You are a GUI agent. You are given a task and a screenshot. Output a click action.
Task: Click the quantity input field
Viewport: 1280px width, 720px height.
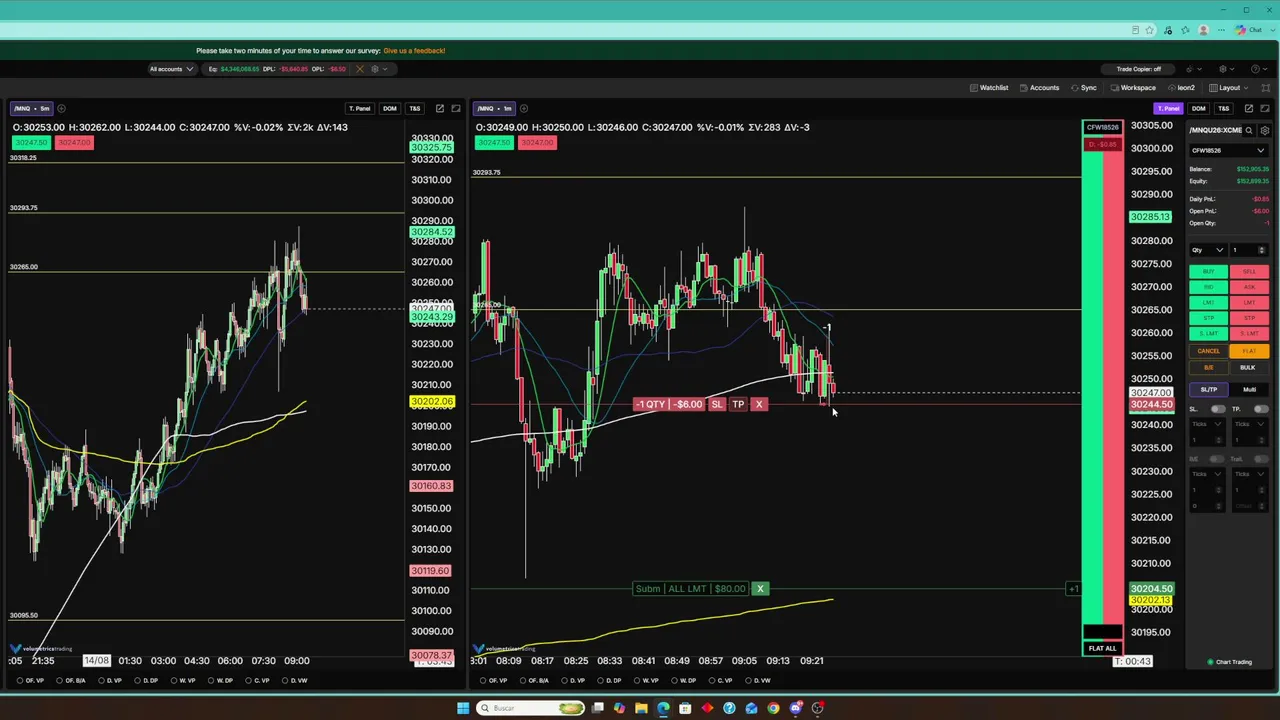[x=1242, y=250]
